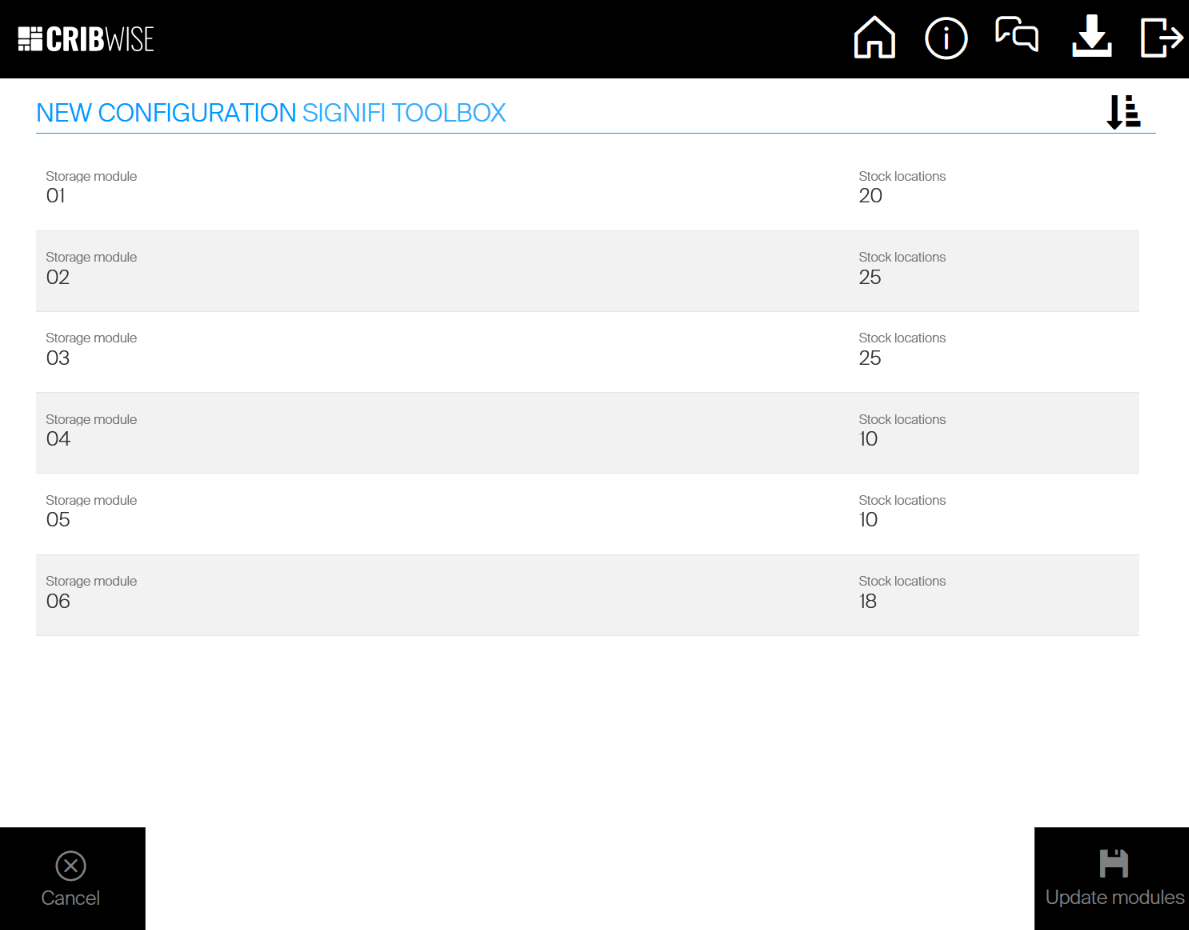This screenshot has width=1189, height=930.
Task: Click the CRIBWISE logo
Action: pos(86,39)
